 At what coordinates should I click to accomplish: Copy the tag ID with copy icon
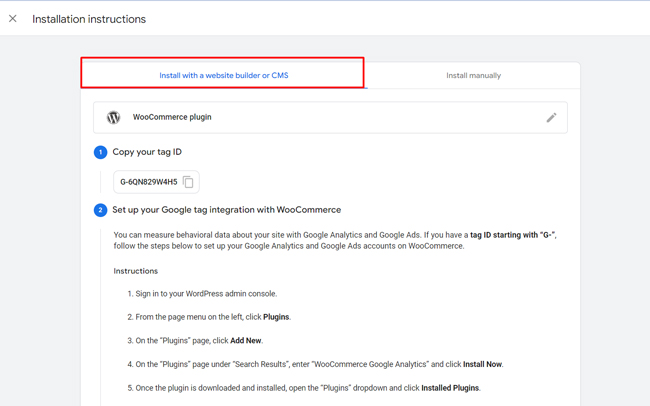(x=188, y=182)
